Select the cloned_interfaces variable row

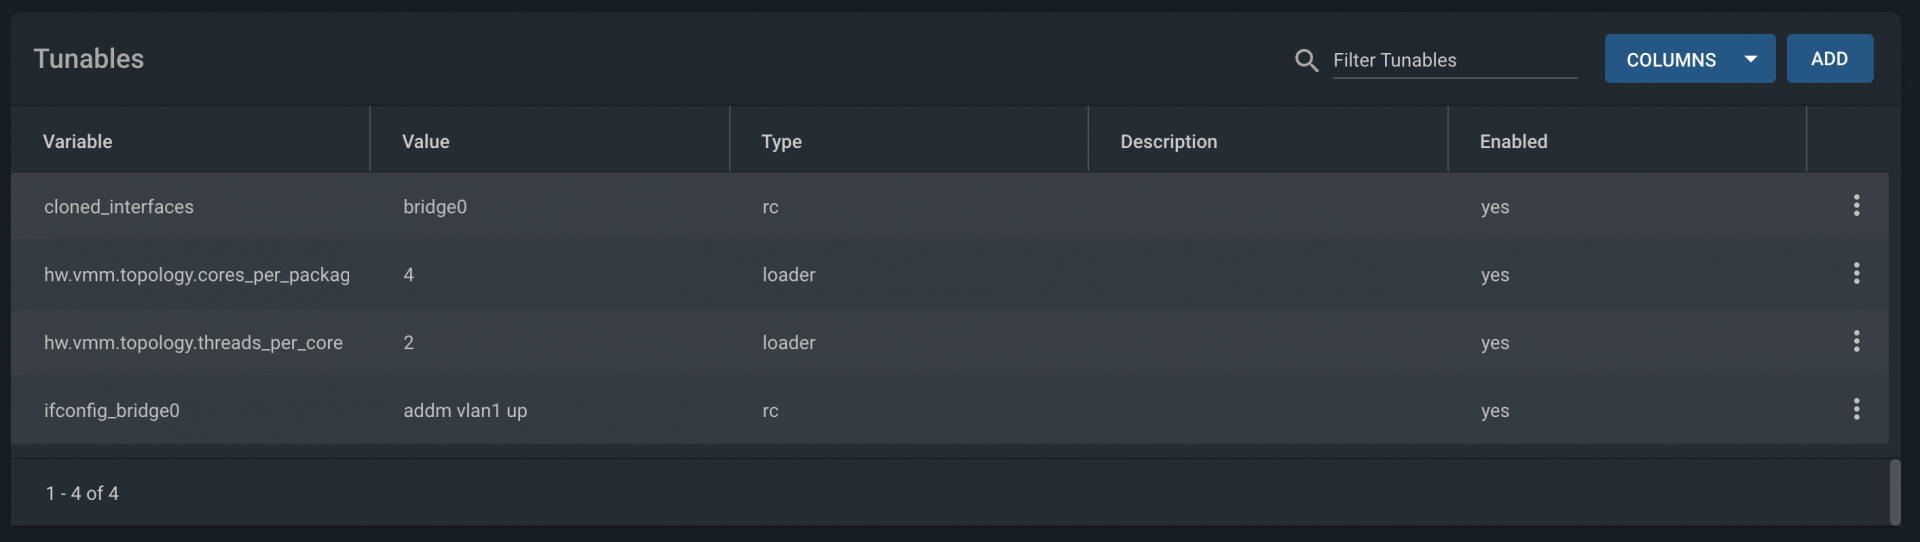950,206
